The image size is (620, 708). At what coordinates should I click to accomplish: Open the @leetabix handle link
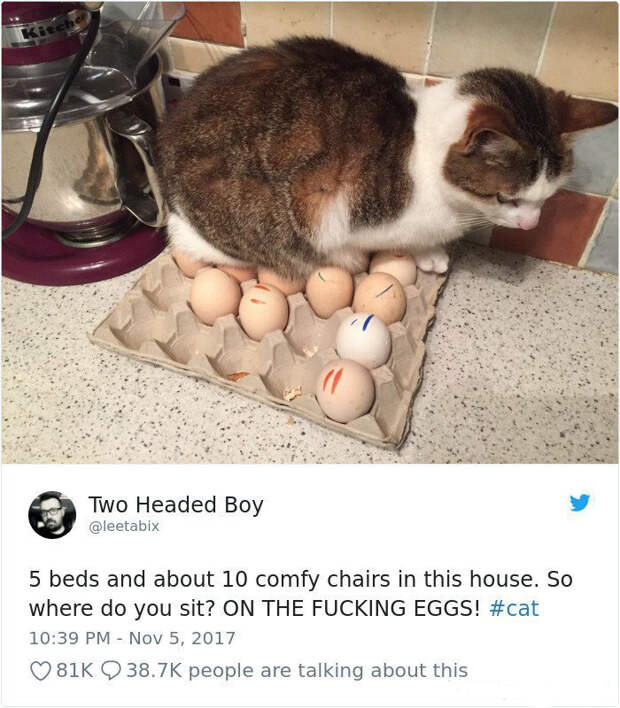coord(124,526)
